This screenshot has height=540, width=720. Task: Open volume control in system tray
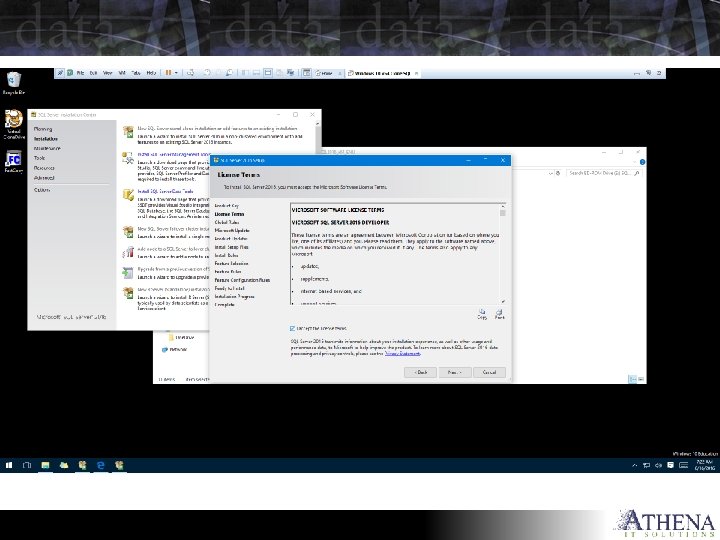(x=658, y=465)
